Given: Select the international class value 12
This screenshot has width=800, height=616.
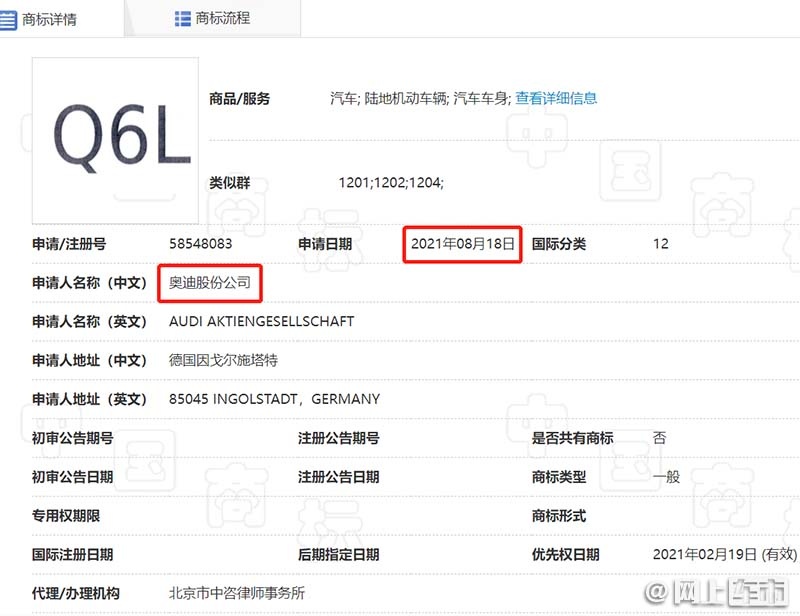Looking at the screenshot, I should [x=661, y=244].
